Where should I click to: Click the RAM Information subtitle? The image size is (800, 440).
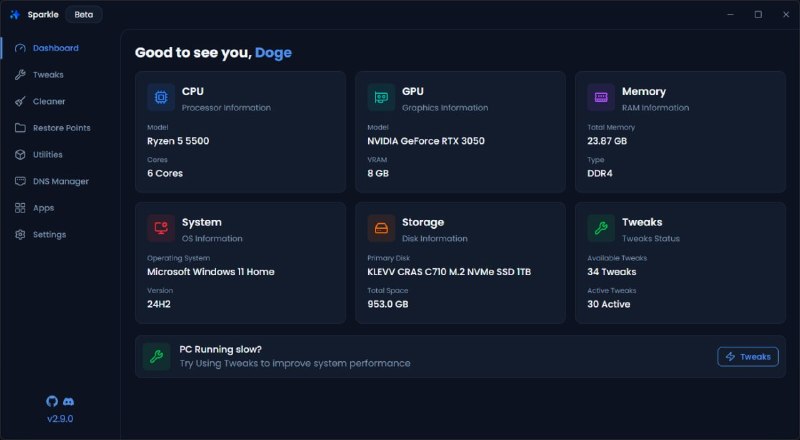coord(656,108)
